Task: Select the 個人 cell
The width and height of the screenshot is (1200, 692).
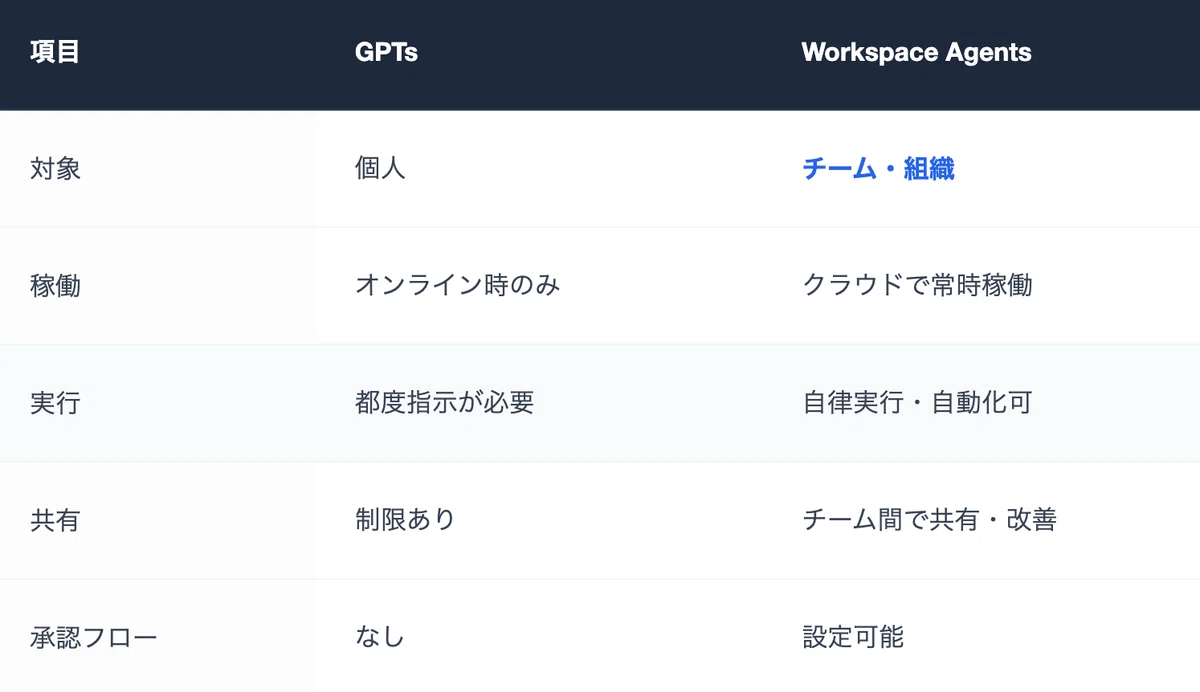Action: pos(380,169)
